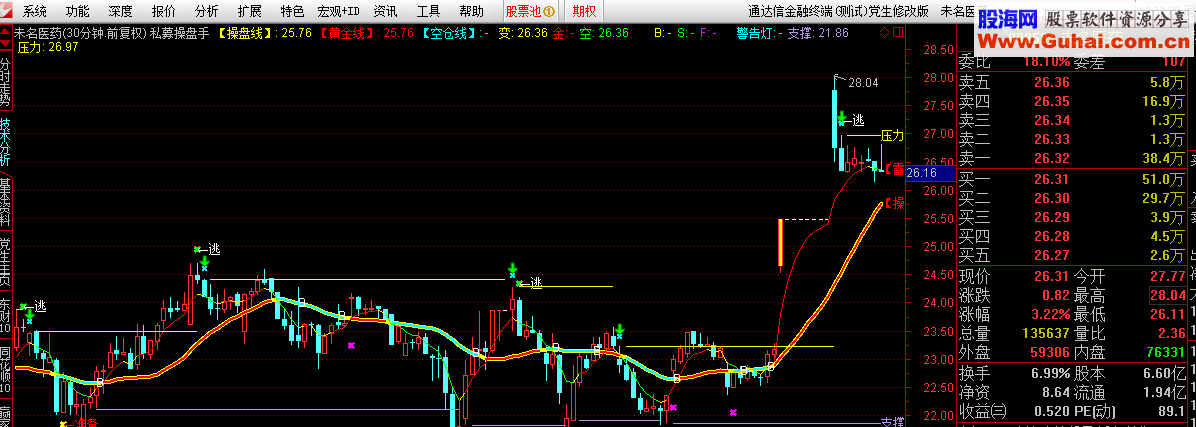Click the 卖四 price 26.35
The image size is (1196, 427).
(1052, 101)
